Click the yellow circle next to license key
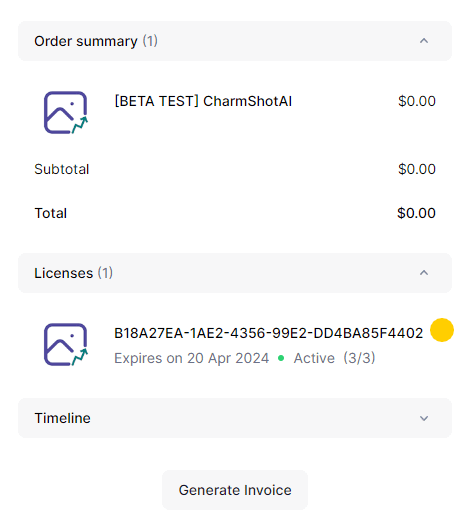 click(x=442, y=330)
